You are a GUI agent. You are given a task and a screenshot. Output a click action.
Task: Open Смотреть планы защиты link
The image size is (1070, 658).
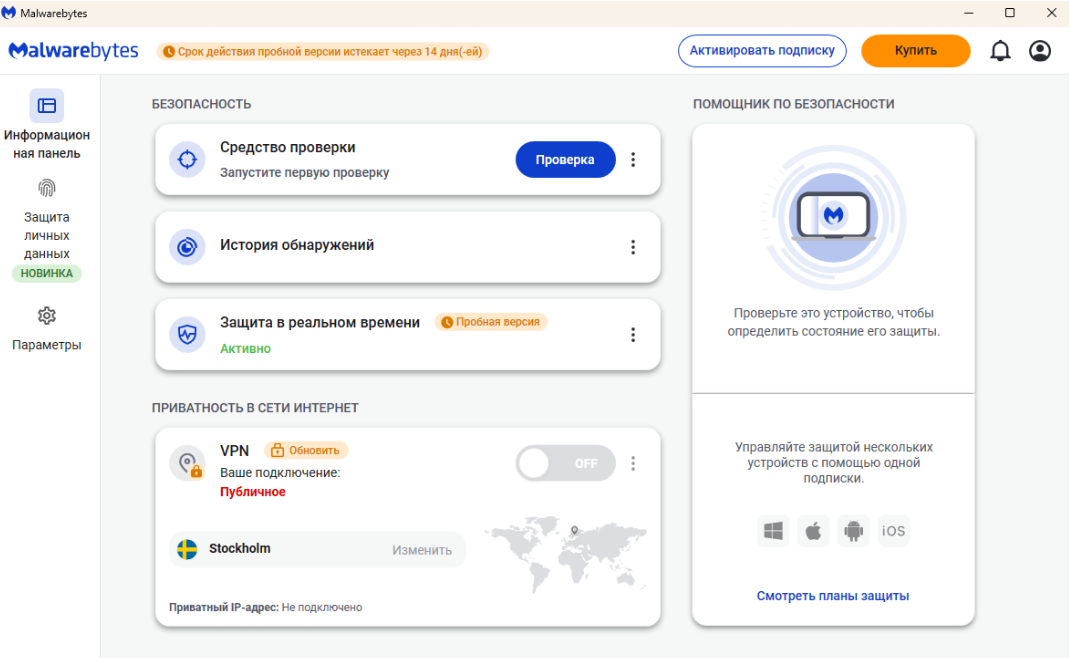833,596
